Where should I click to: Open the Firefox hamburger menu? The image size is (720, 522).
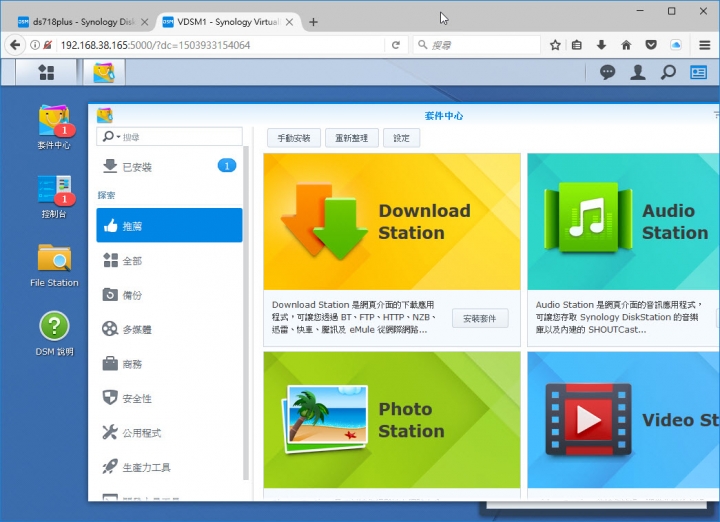point(705,45)
